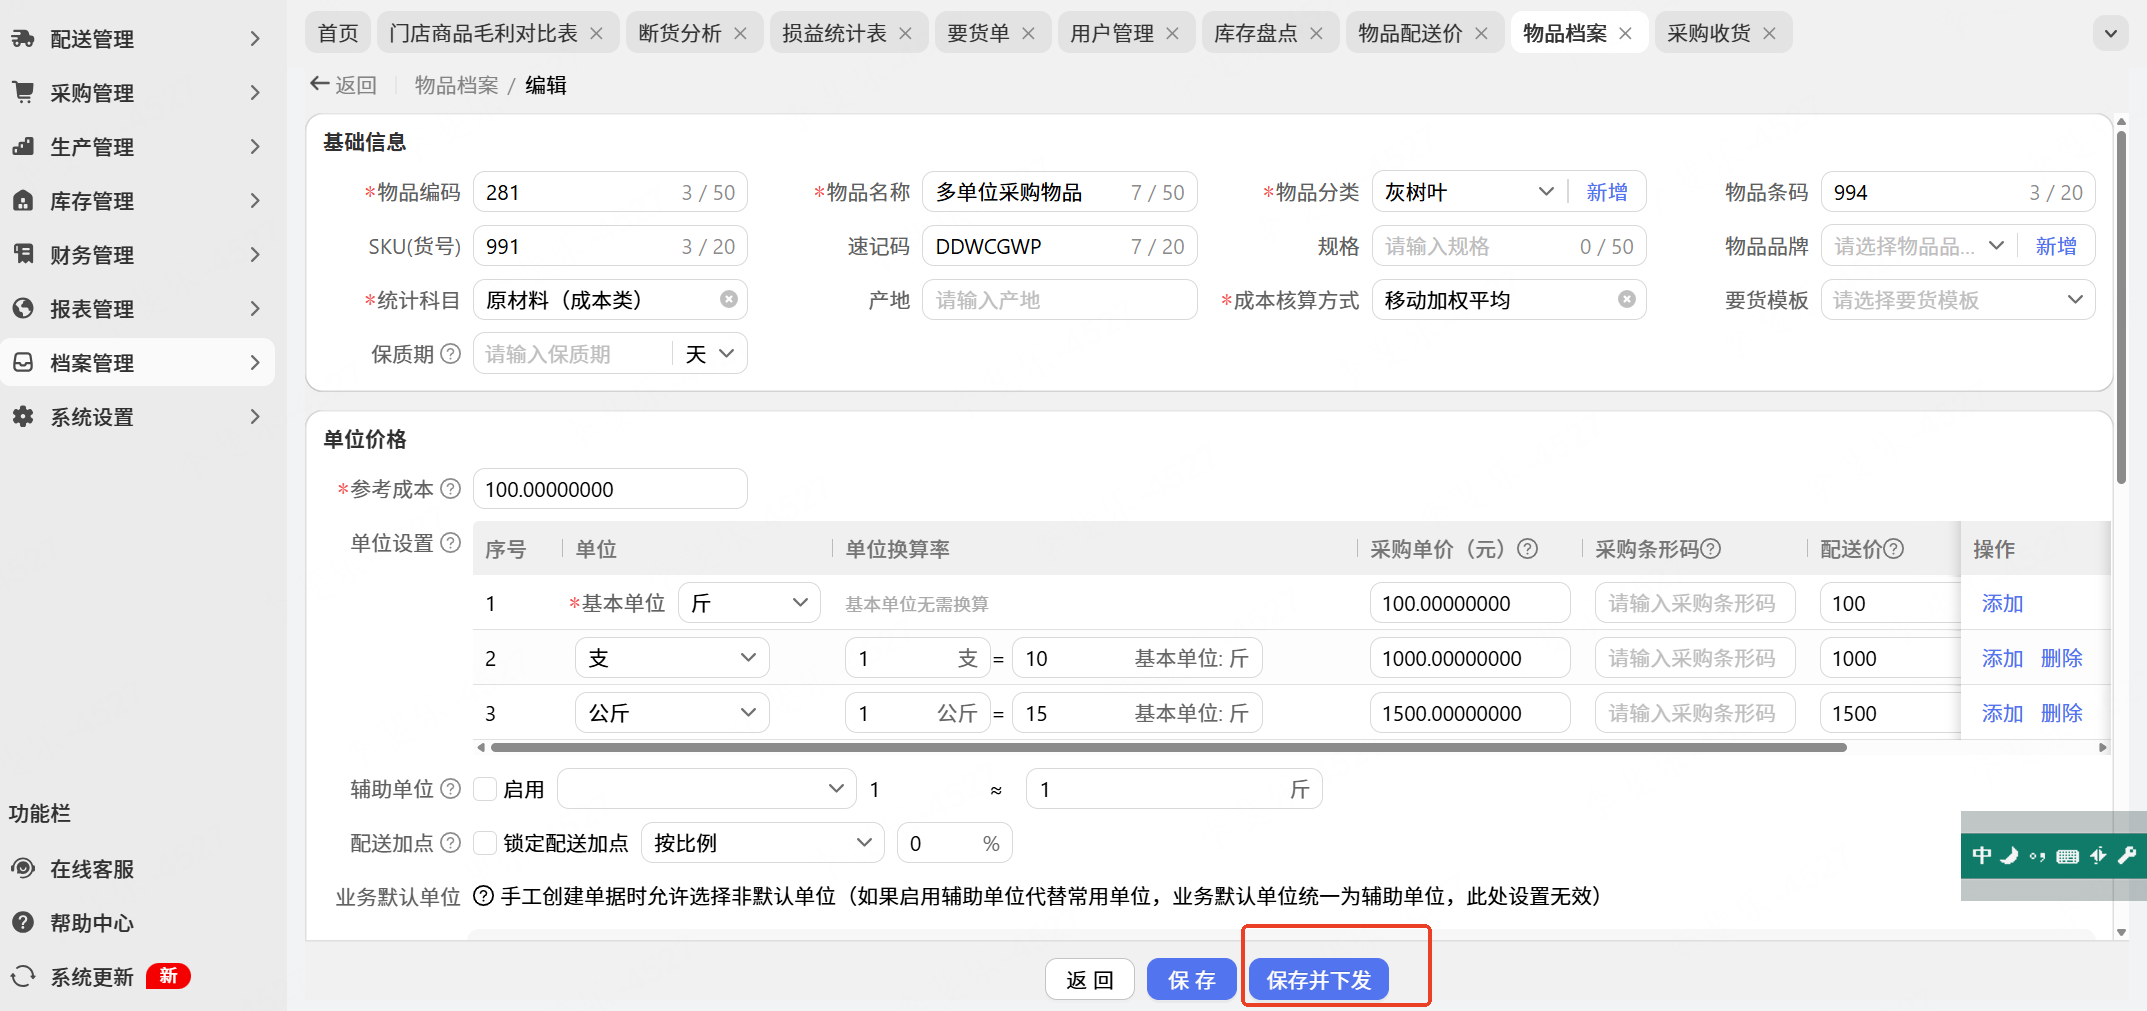Open the 基本单位 dropdown showing 斤
Screen dimensions: 2147x1011
[x=749, y=603]
